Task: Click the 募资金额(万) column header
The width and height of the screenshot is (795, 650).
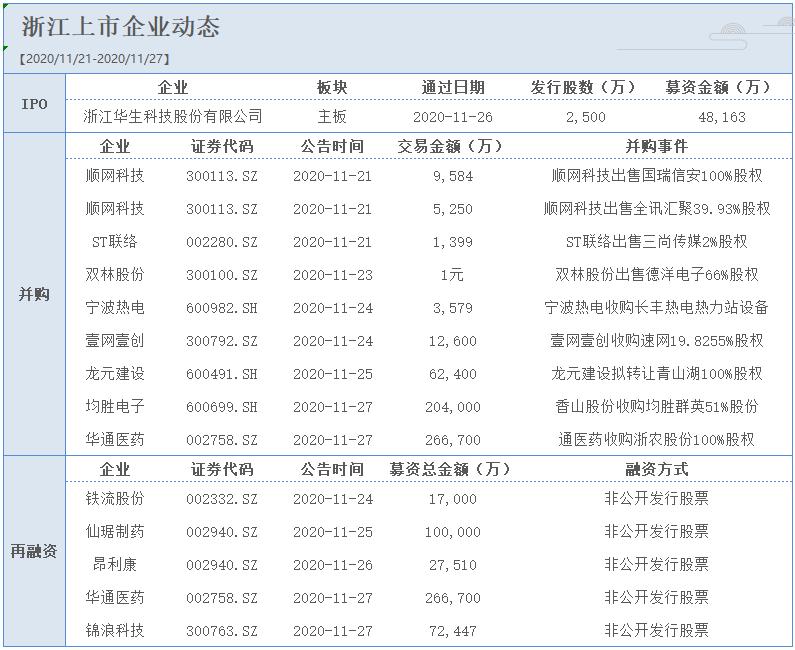Action: click(x=718, y=87)
